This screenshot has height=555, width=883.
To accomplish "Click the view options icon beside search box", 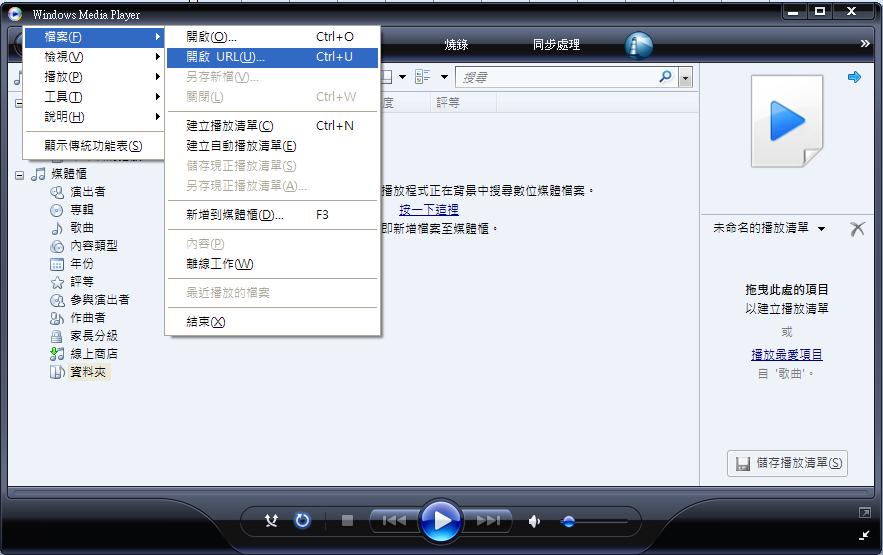I will 422,77.
